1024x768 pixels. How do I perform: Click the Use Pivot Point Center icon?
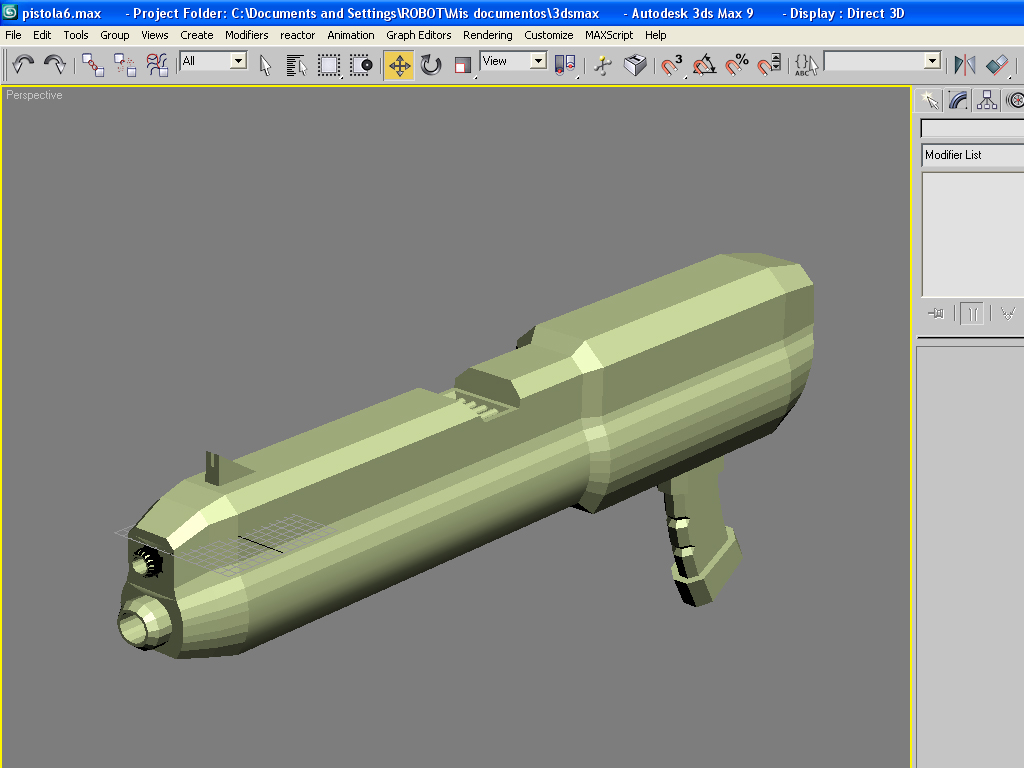click(565, 65)
